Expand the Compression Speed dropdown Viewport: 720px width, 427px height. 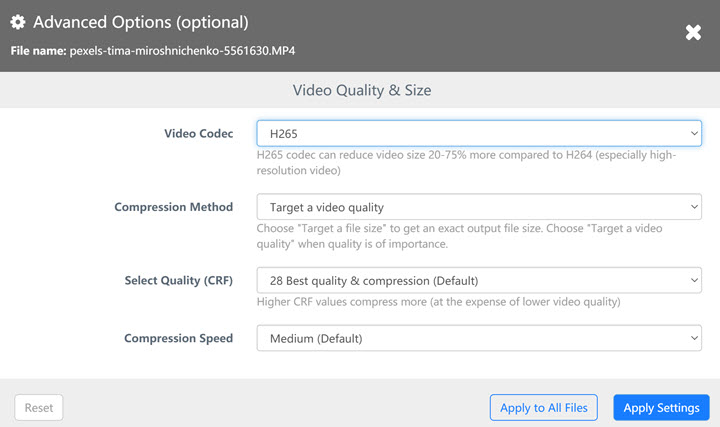coord(479,339)
